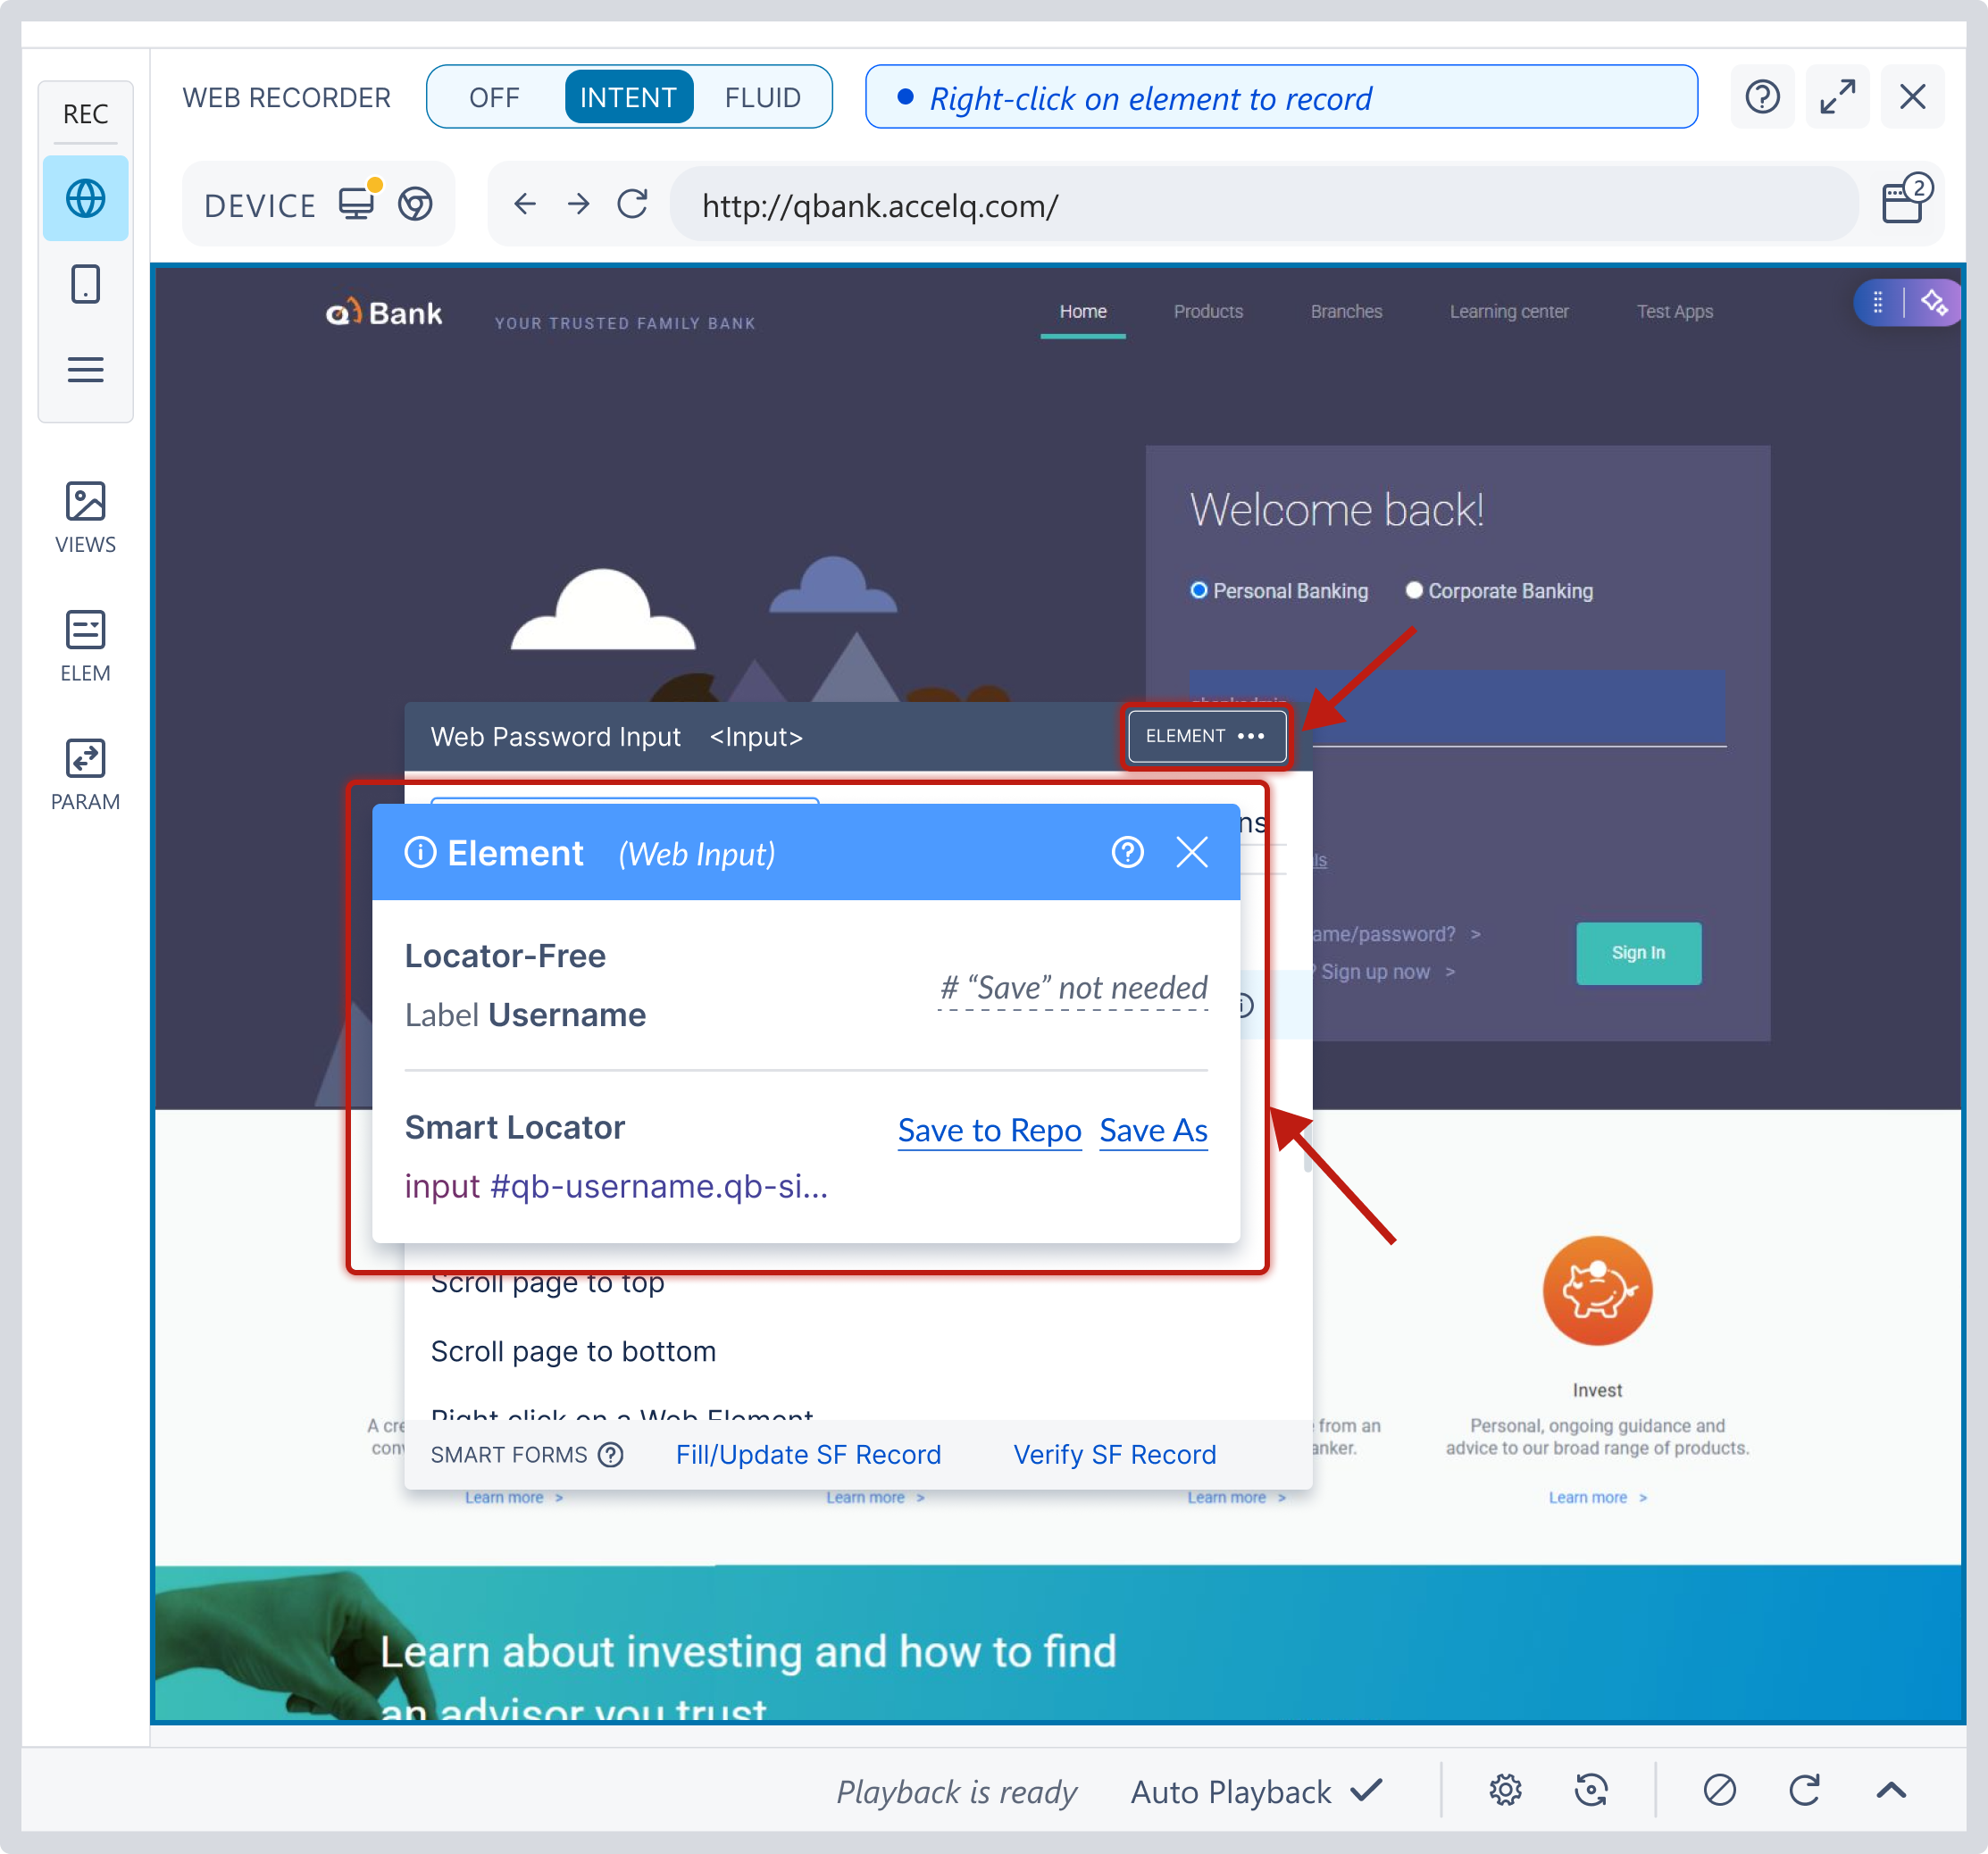Open help in the Element popup
The height and width of the screenshot is (1854, 1988).
(1127, 852)
